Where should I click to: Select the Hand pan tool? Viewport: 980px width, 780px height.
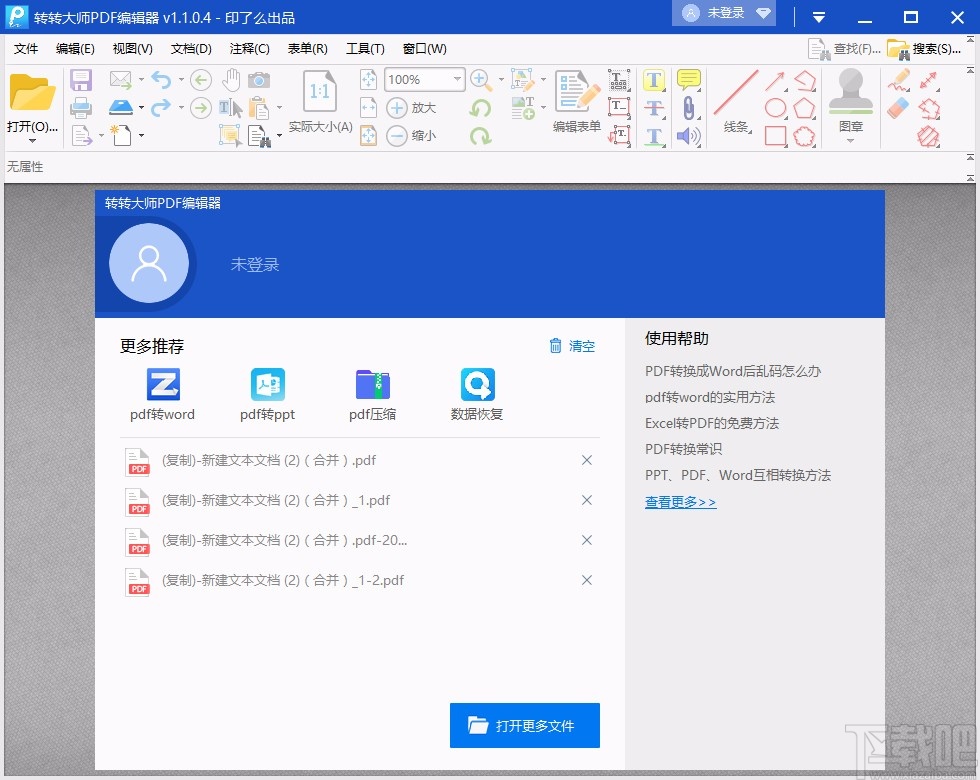230,82
